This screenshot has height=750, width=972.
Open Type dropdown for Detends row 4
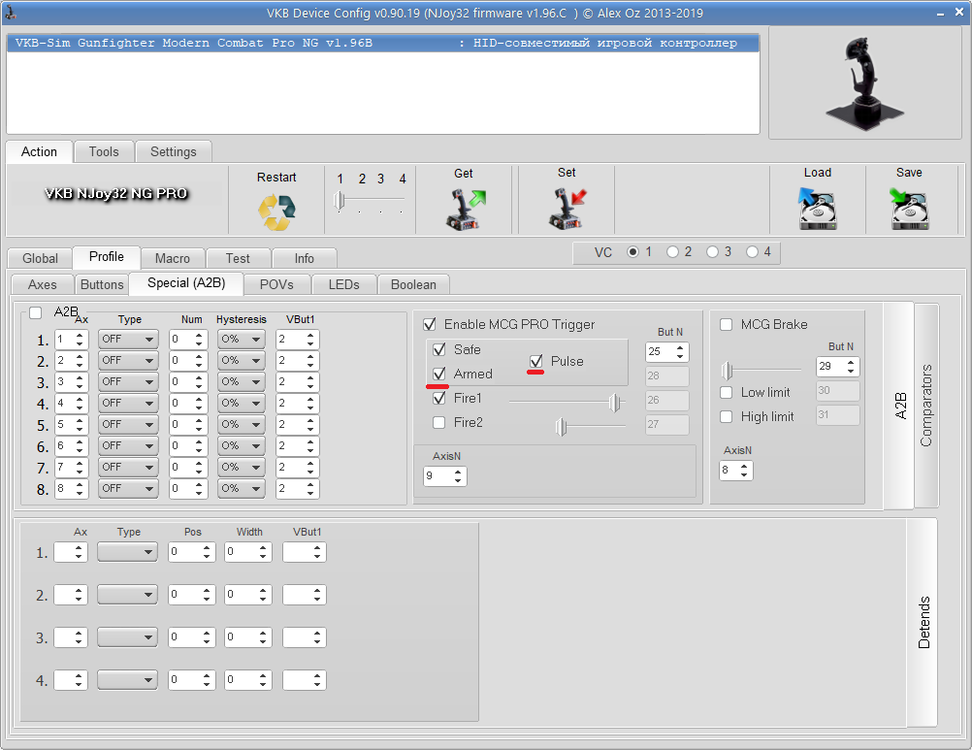coord(127,680)
